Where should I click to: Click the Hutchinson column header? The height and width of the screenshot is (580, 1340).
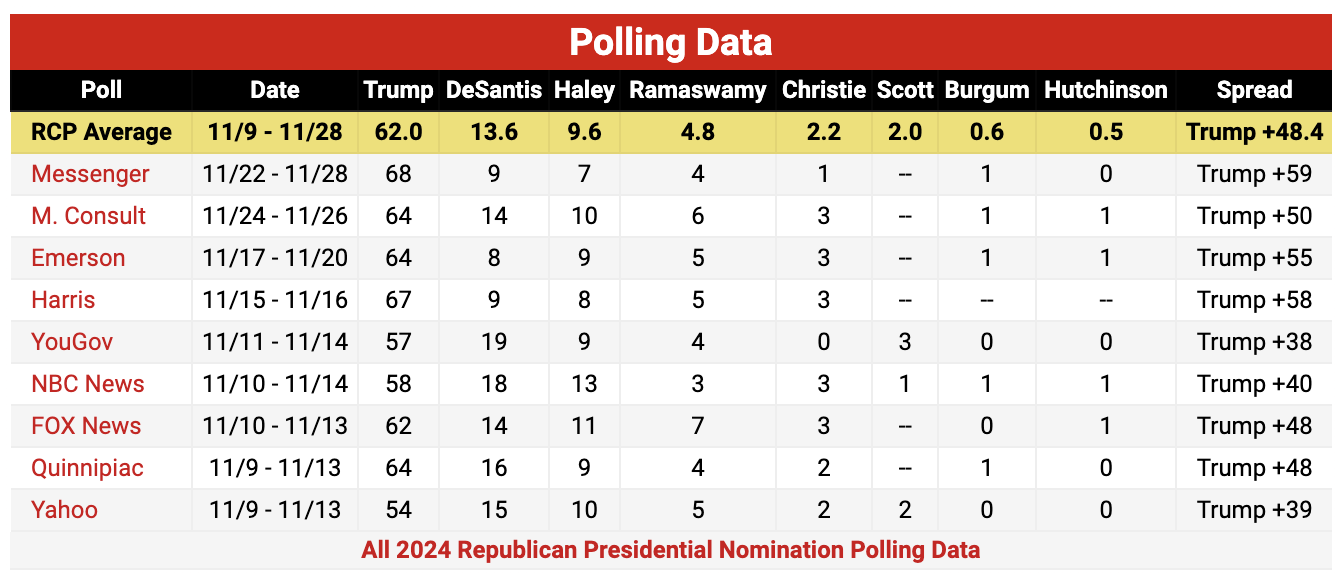[1105, 90]
